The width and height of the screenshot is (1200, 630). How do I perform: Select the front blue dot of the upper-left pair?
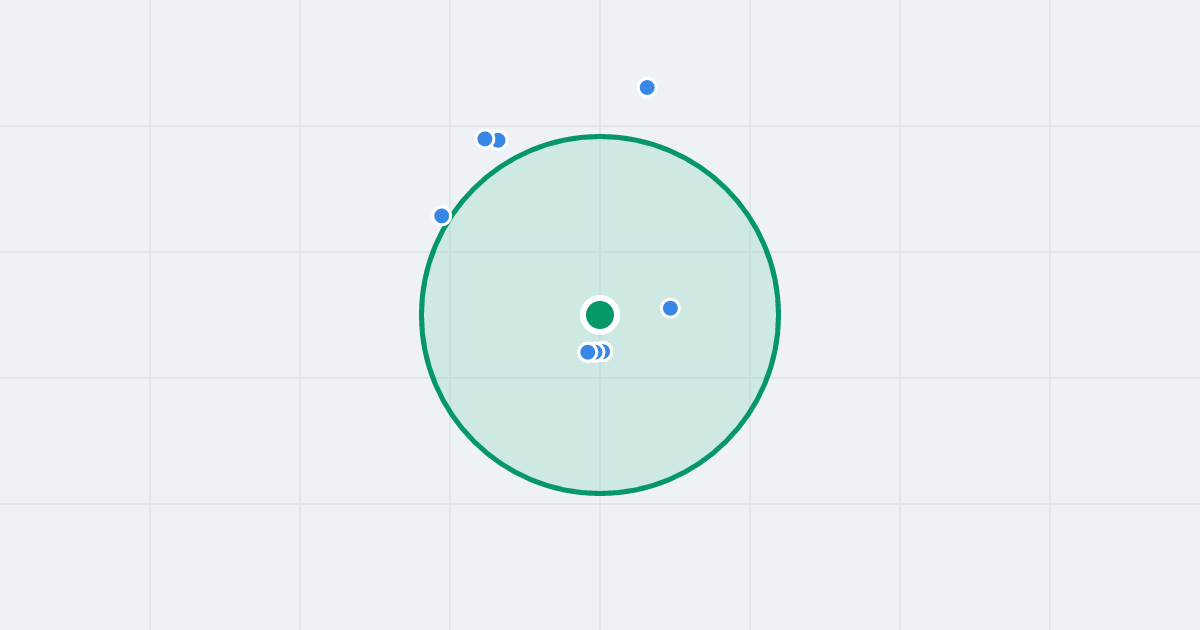coord(485,139)
